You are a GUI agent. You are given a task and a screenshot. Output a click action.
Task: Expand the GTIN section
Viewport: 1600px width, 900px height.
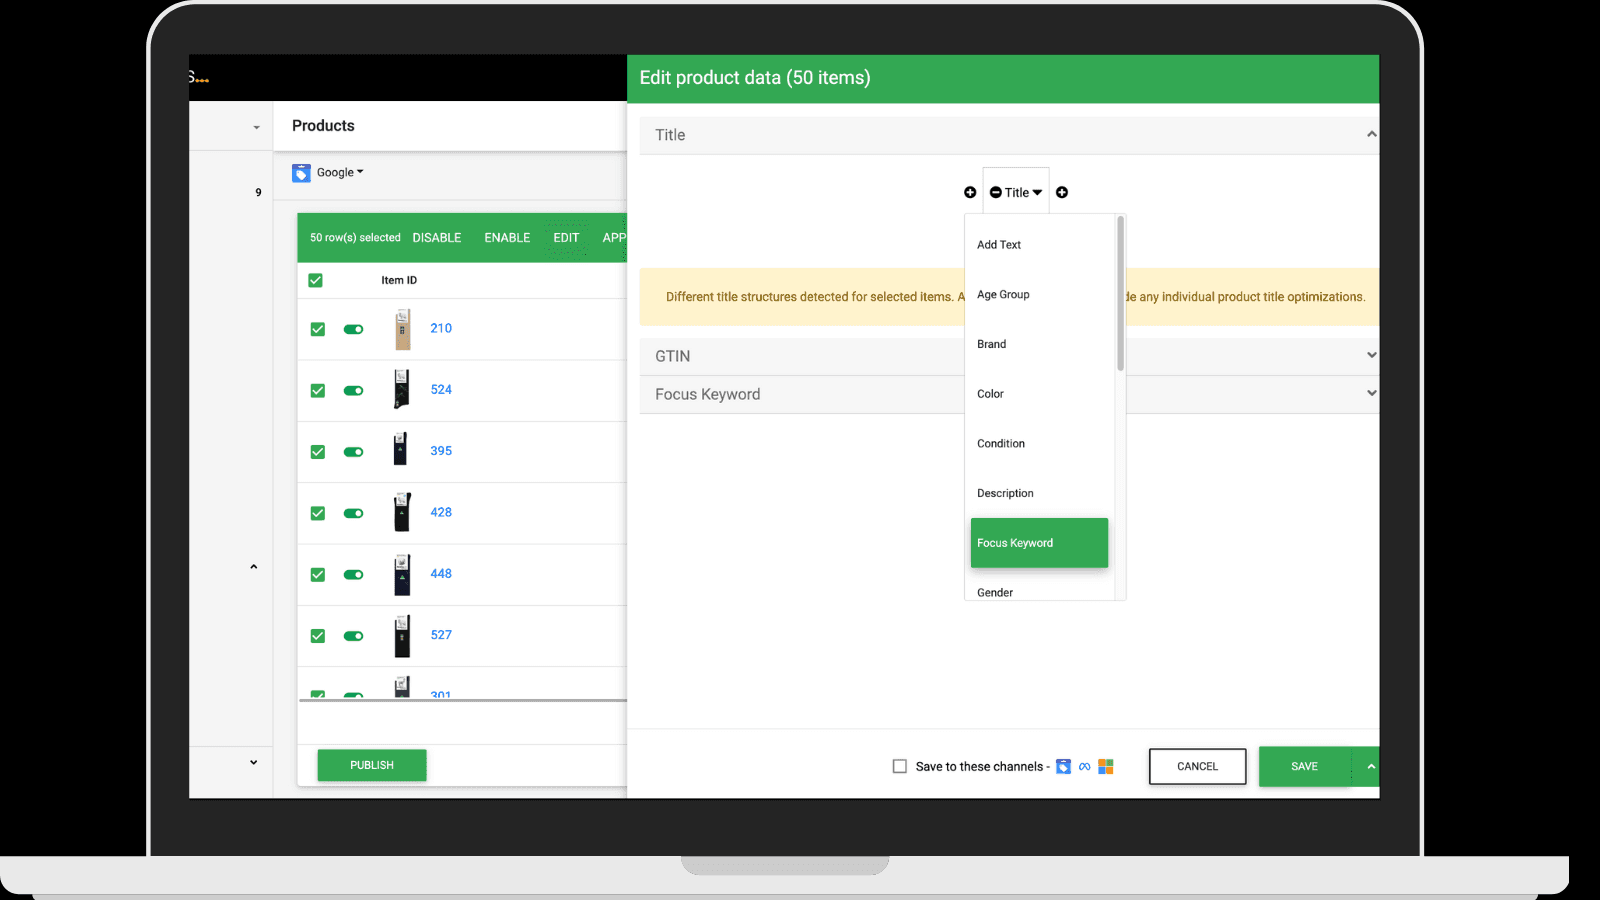pos(1371,355)
